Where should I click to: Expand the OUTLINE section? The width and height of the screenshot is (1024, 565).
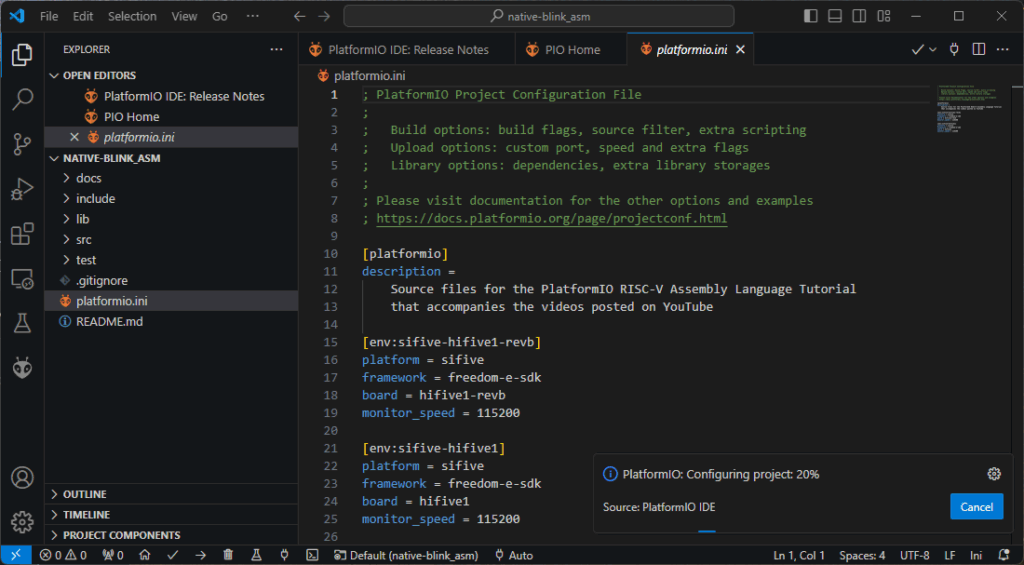click(x=85, y=494)
